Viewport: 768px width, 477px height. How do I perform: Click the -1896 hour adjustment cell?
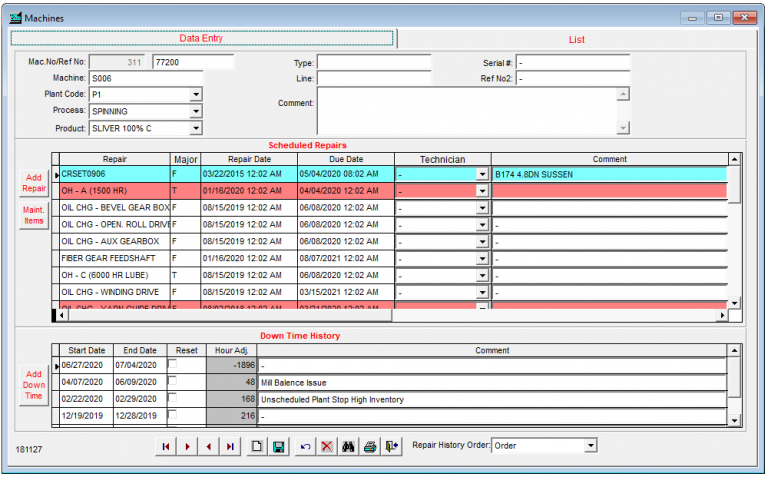coord(232,365)
